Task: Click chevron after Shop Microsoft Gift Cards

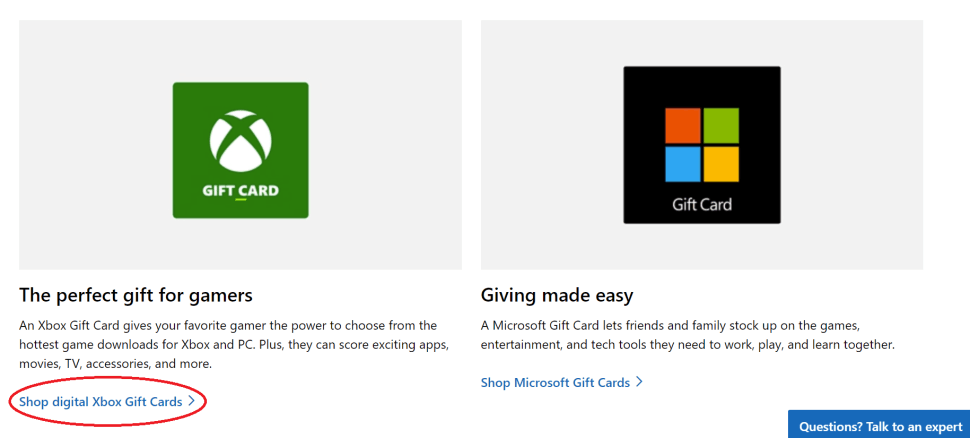Action: tap(640, 382)
